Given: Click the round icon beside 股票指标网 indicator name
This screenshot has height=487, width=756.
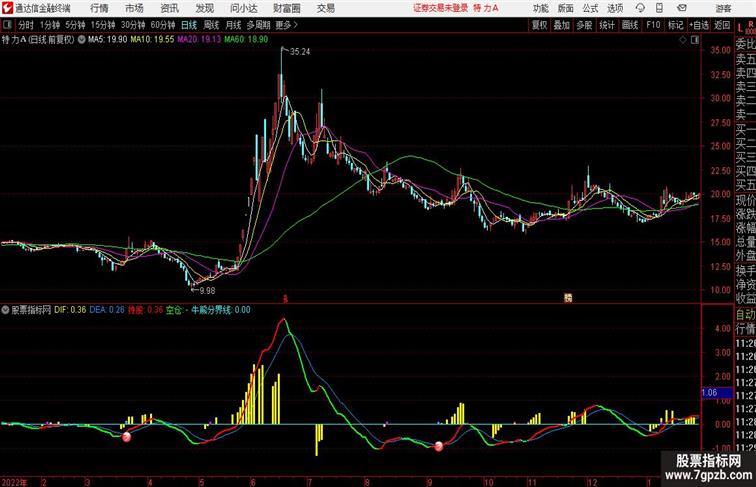Looking at the screenshot, I should [x=5, y=310].
